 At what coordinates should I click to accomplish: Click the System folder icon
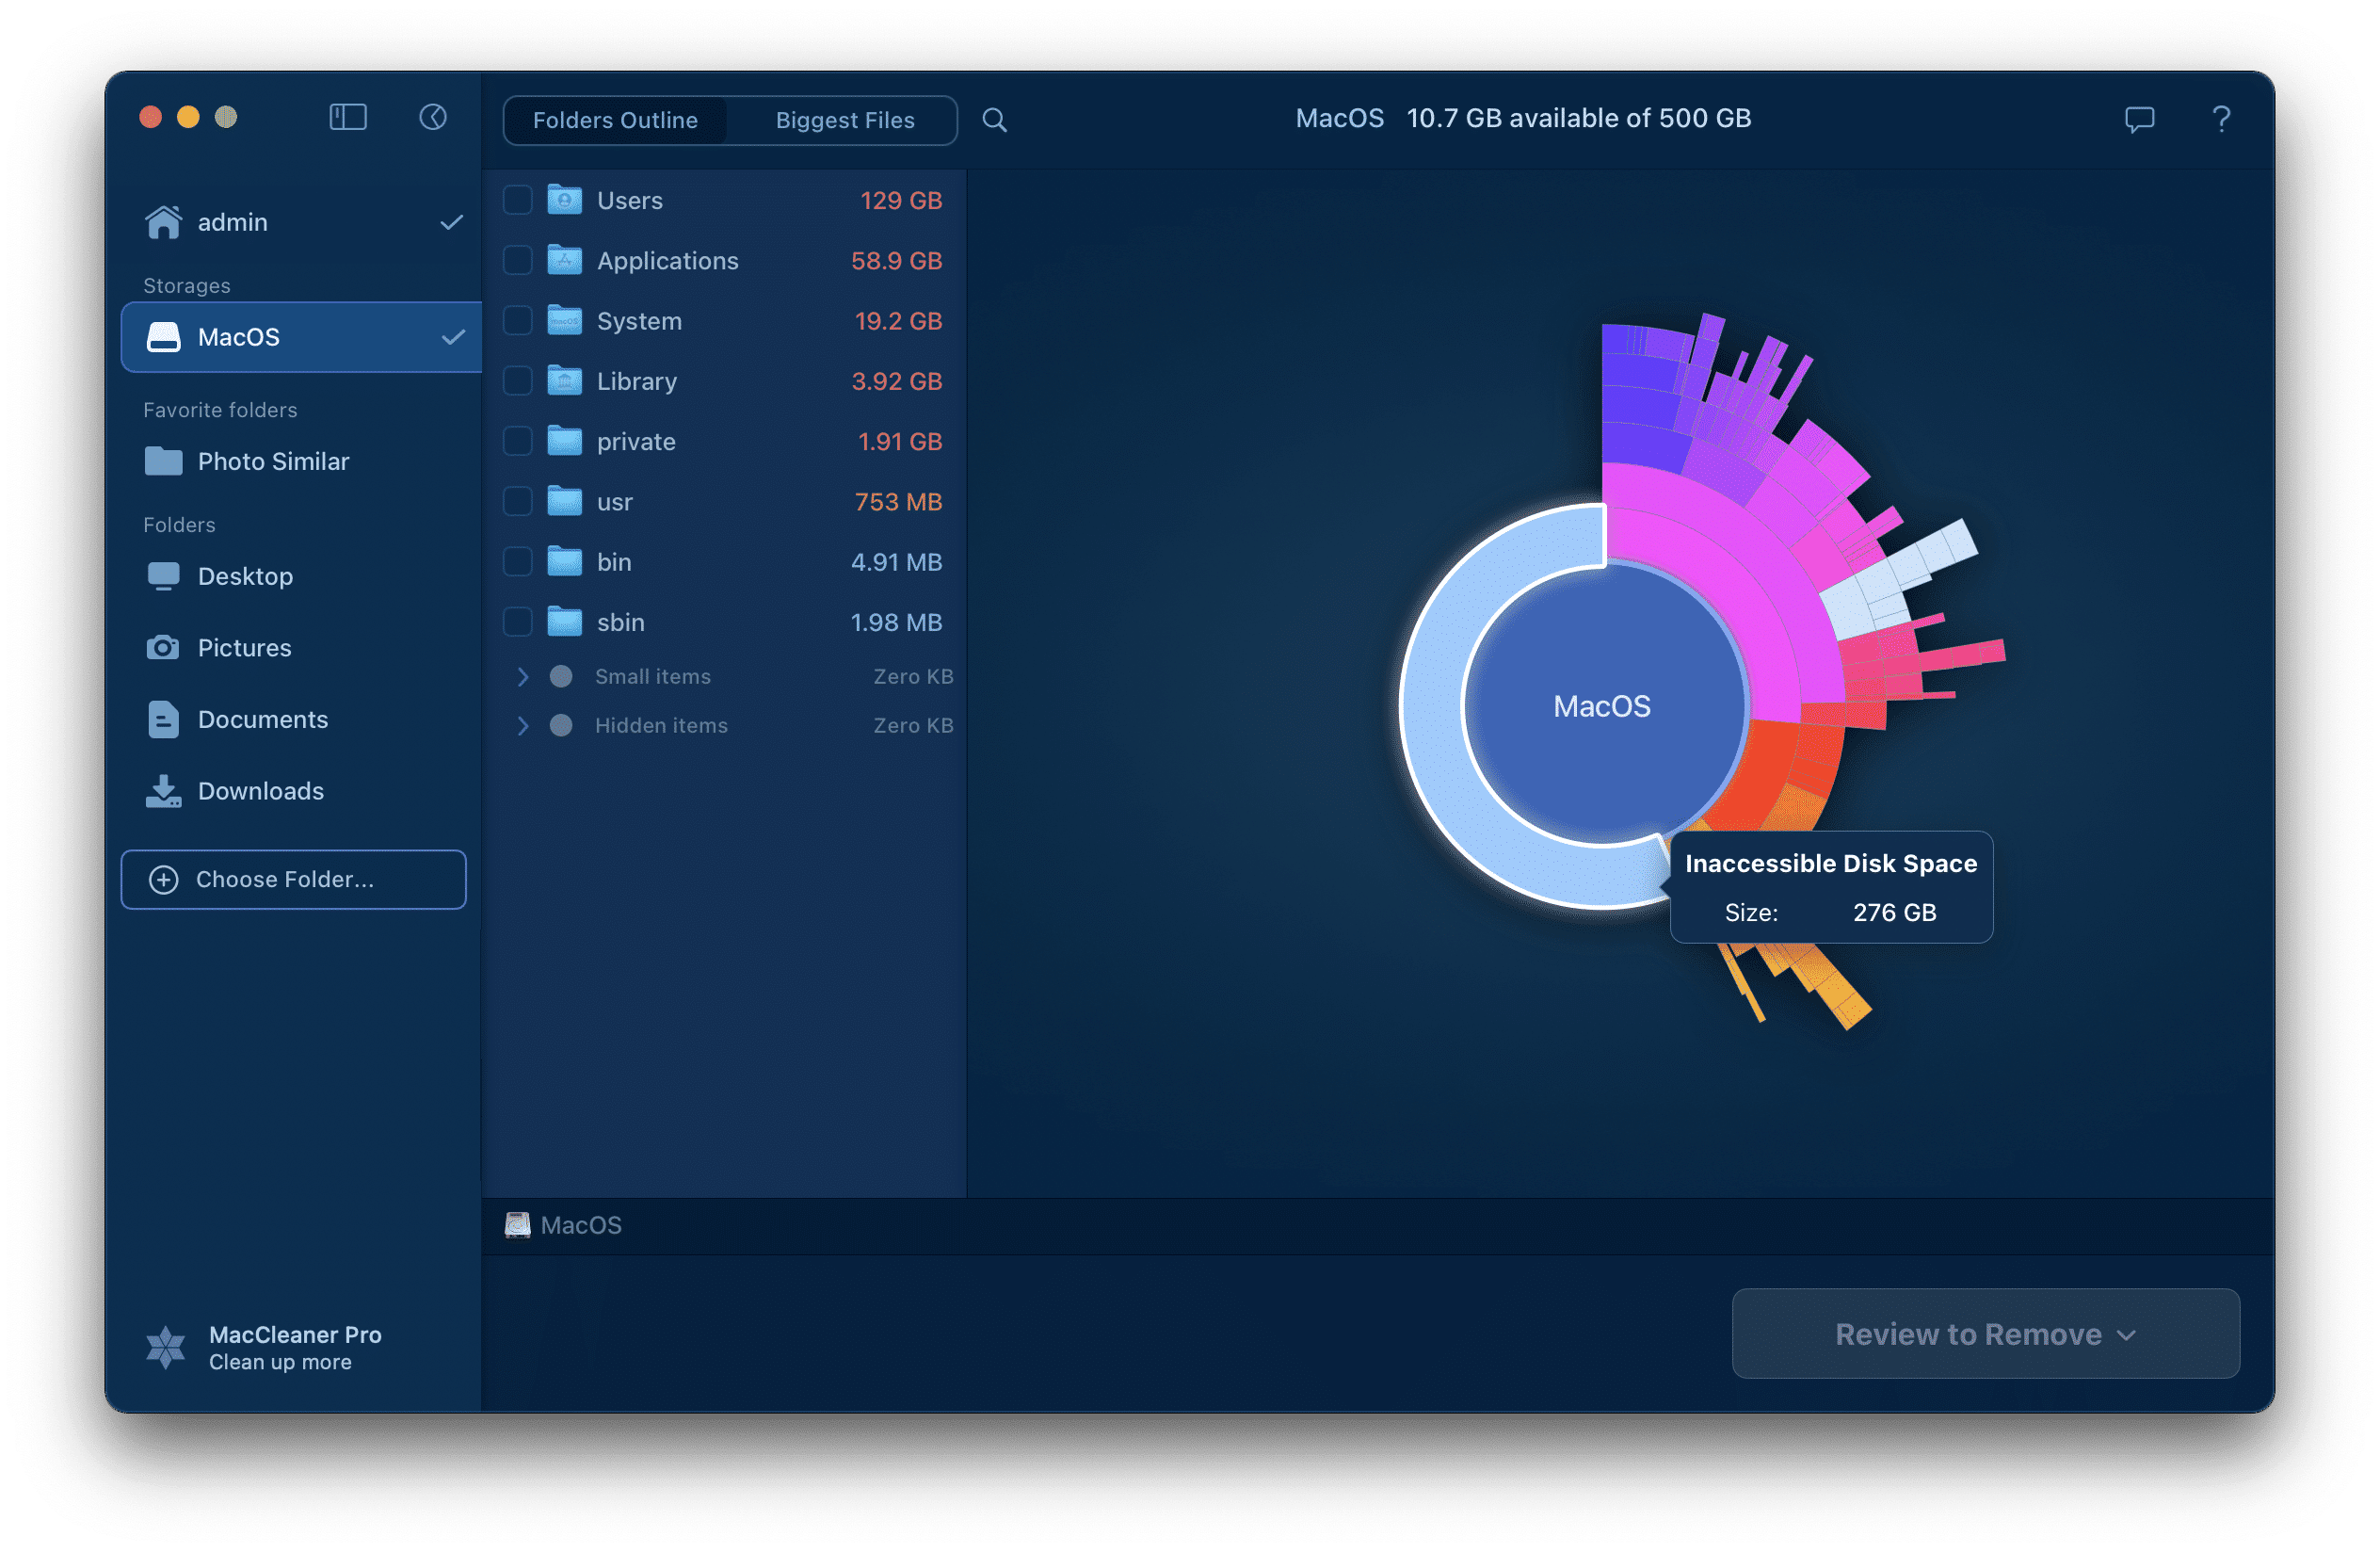point(565,320)
